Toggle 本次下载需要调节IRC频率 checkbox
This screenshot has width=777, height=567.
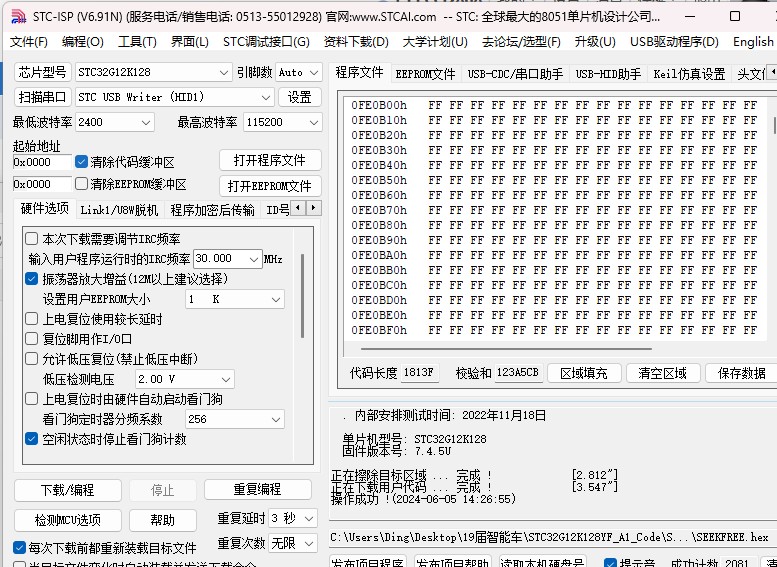32,239
